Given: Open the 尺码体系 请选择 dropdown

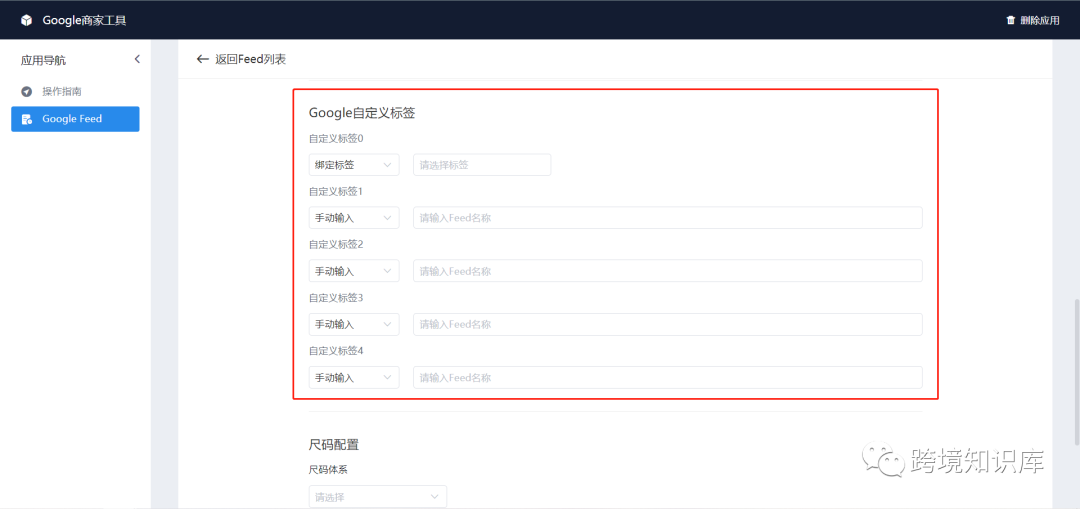Looking at the screenshot, I should pos(377,497).
